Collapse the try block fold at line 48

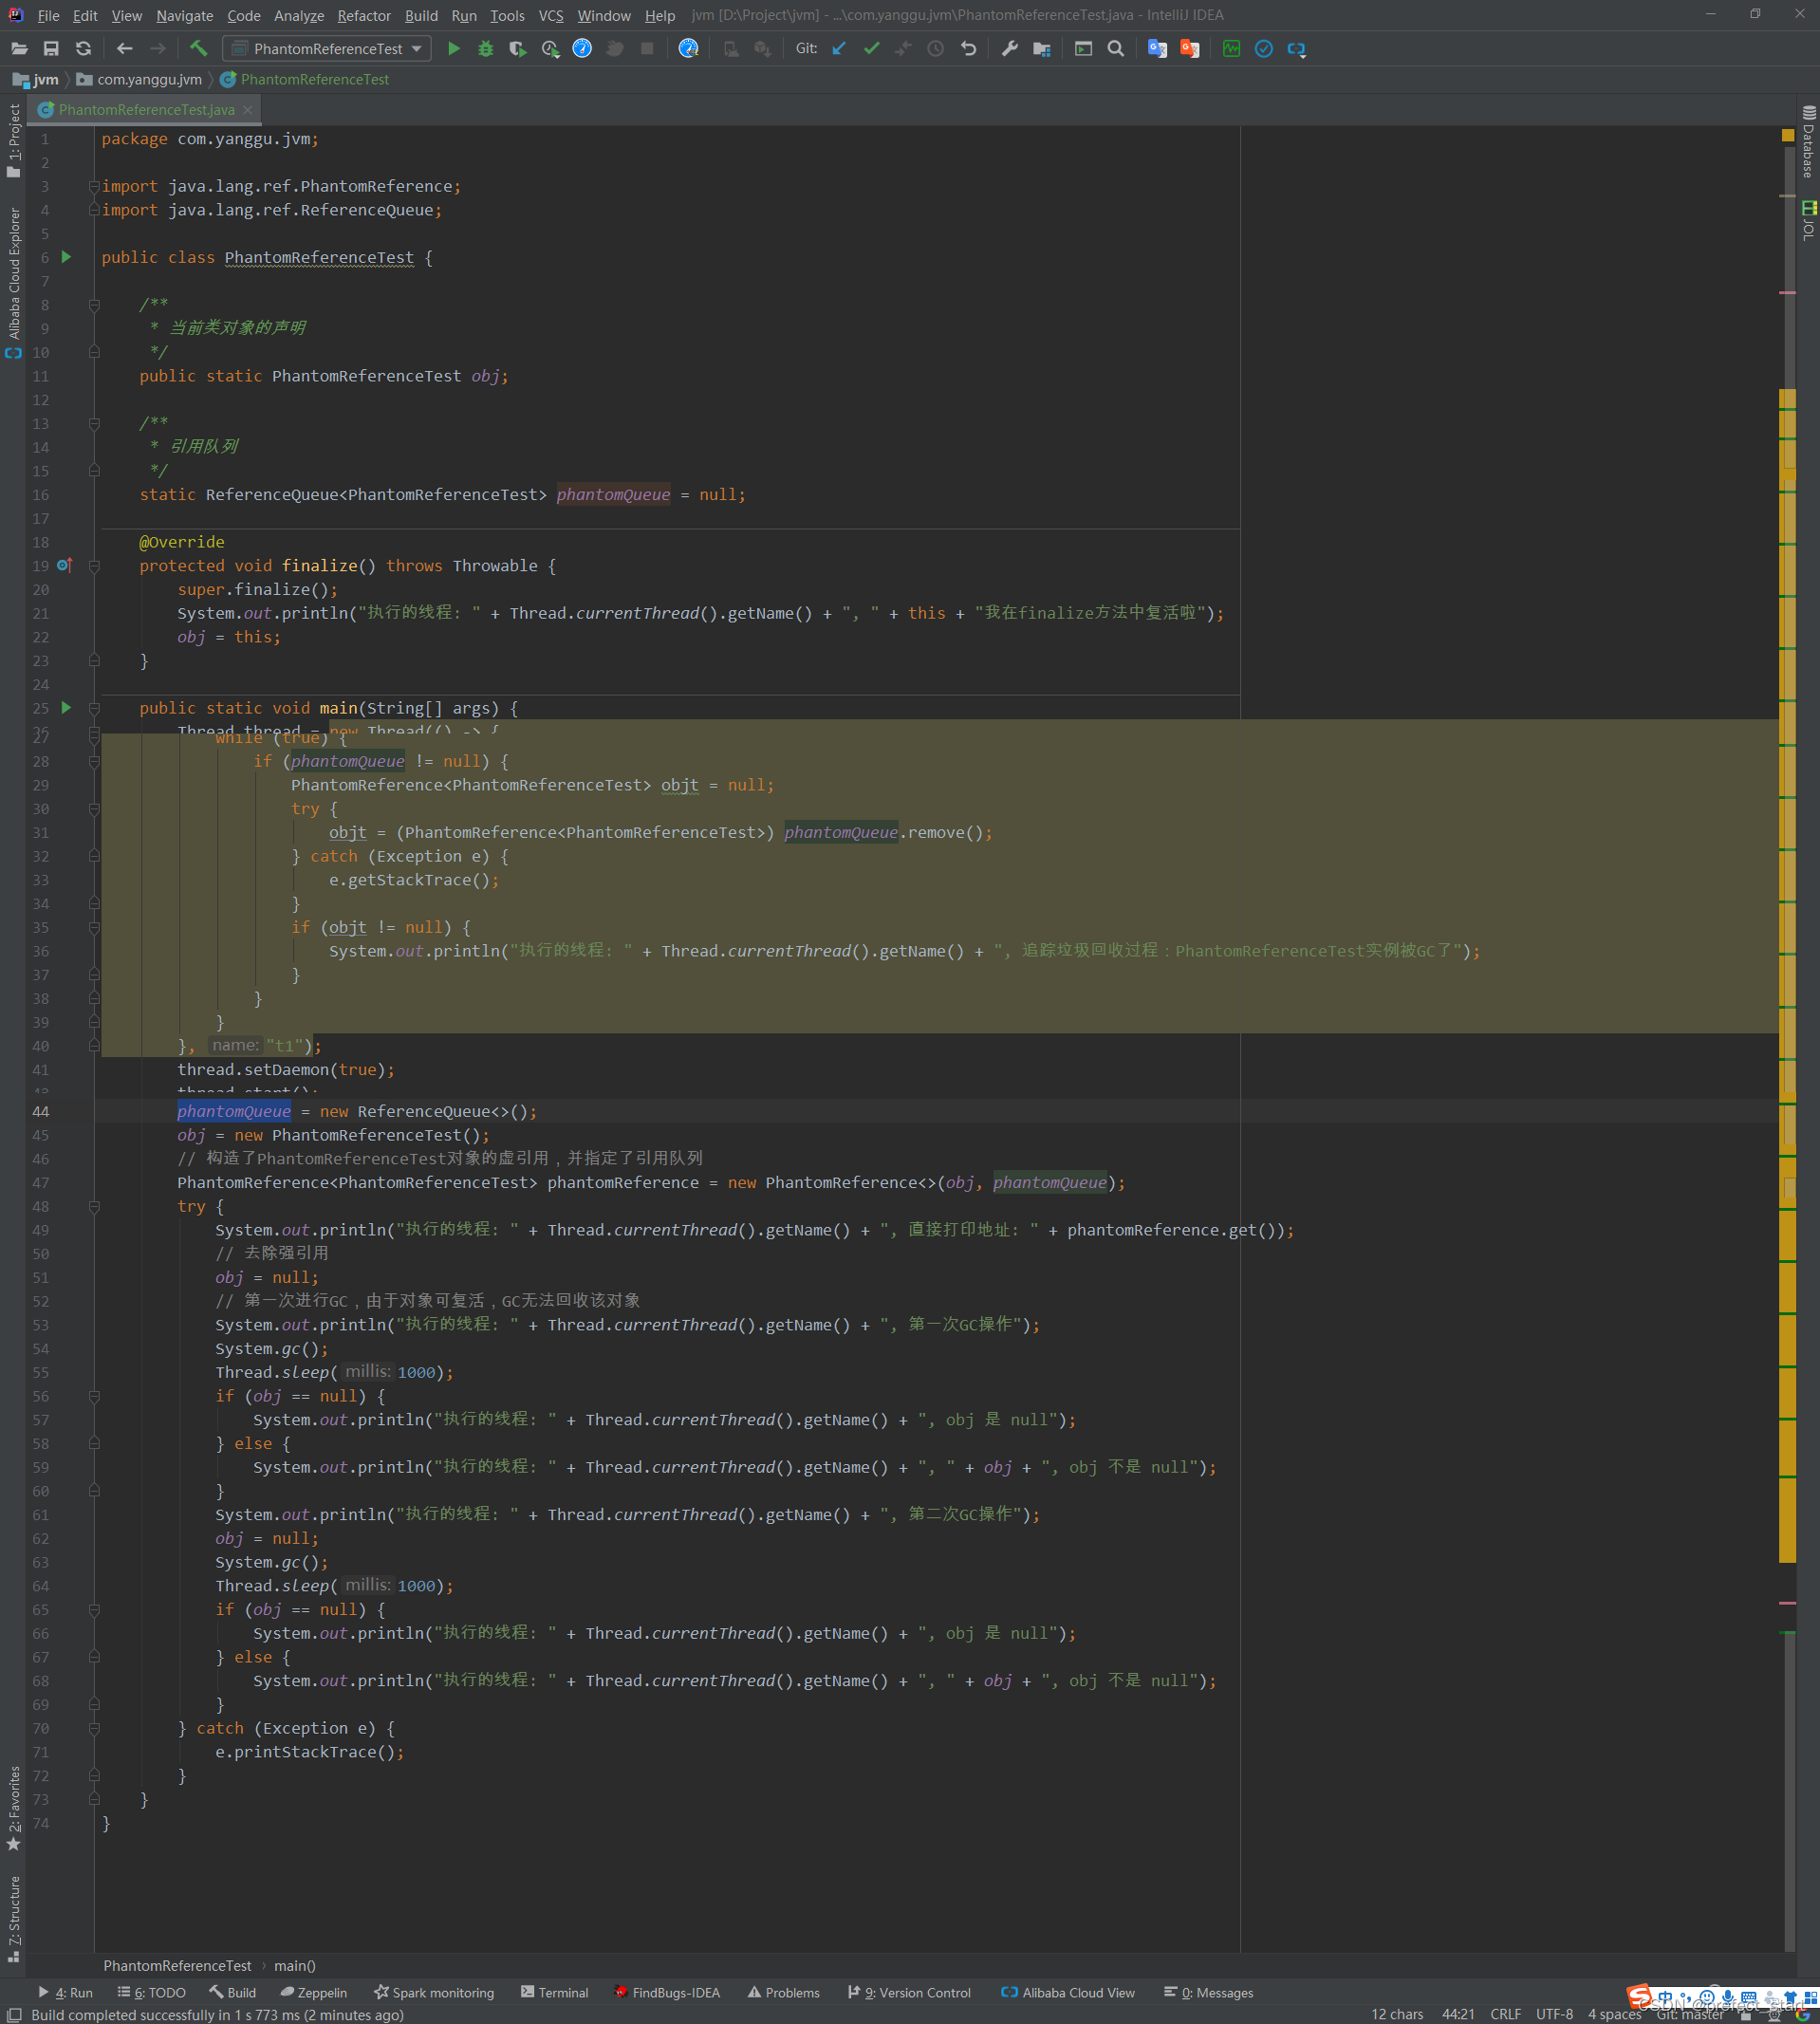pyautogui.click(x=94, y=1207)
